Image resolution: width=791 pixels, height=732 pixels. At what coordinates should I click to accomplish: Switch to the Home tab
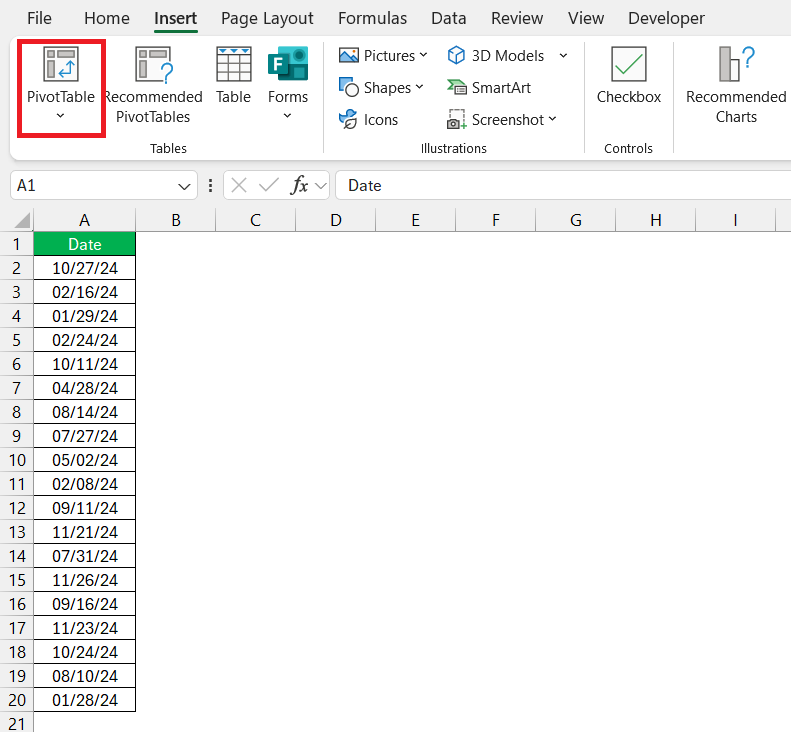click(107, 18)
